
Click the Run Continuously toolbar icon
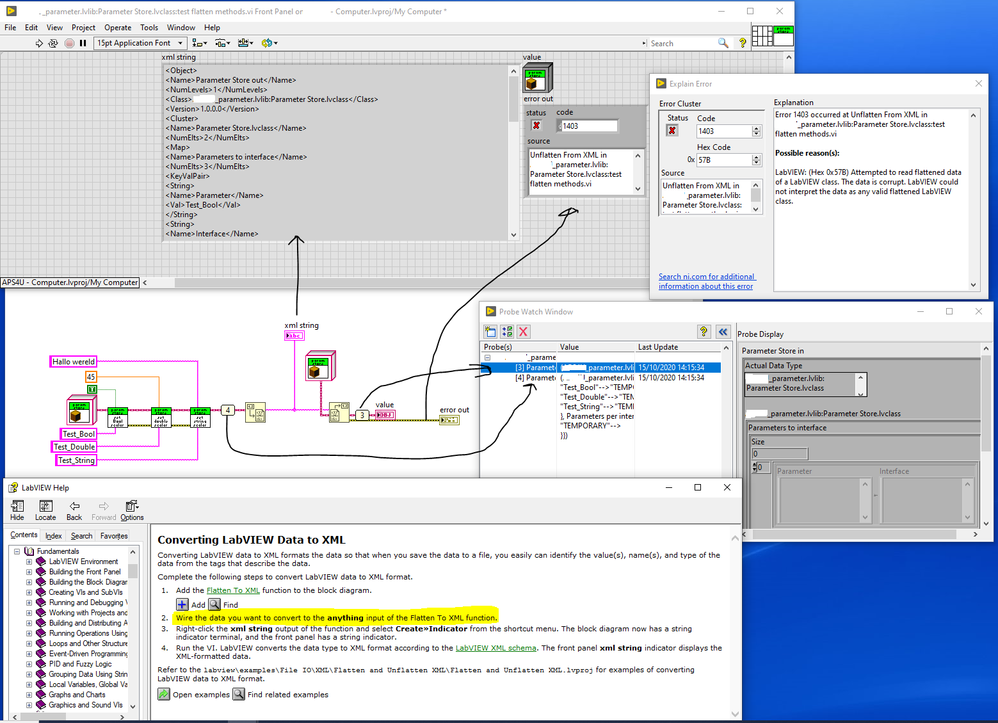(x=53, y=43)
